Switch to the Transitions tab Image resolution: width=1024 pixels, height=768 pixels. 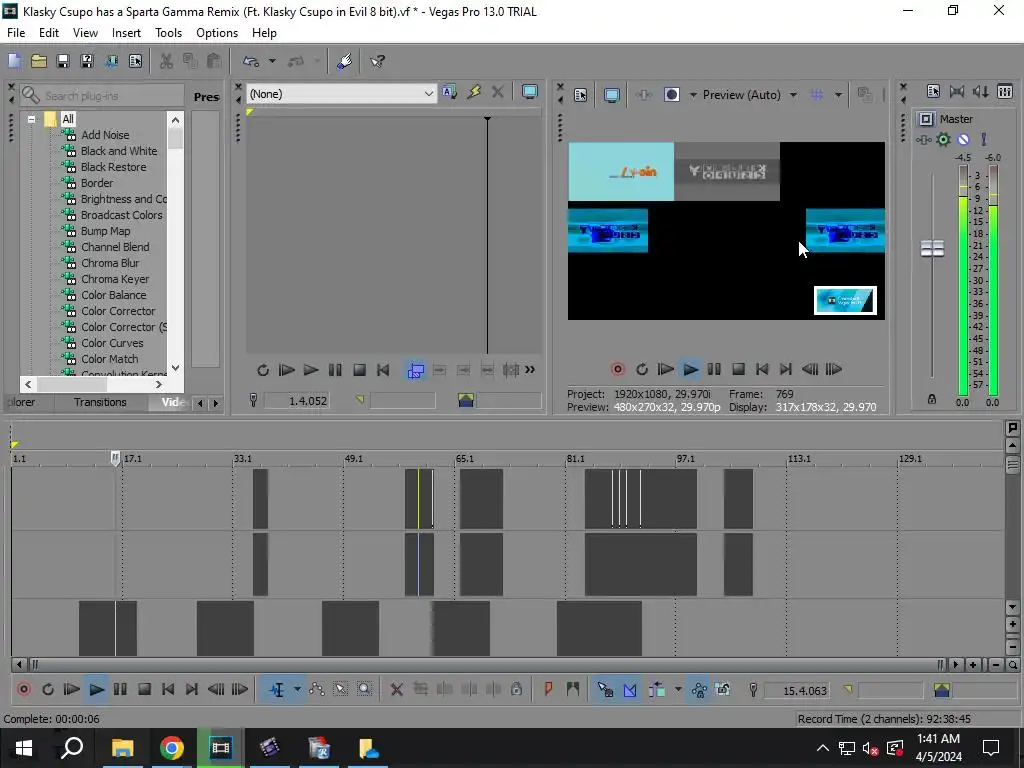click(x=100, y=402)
